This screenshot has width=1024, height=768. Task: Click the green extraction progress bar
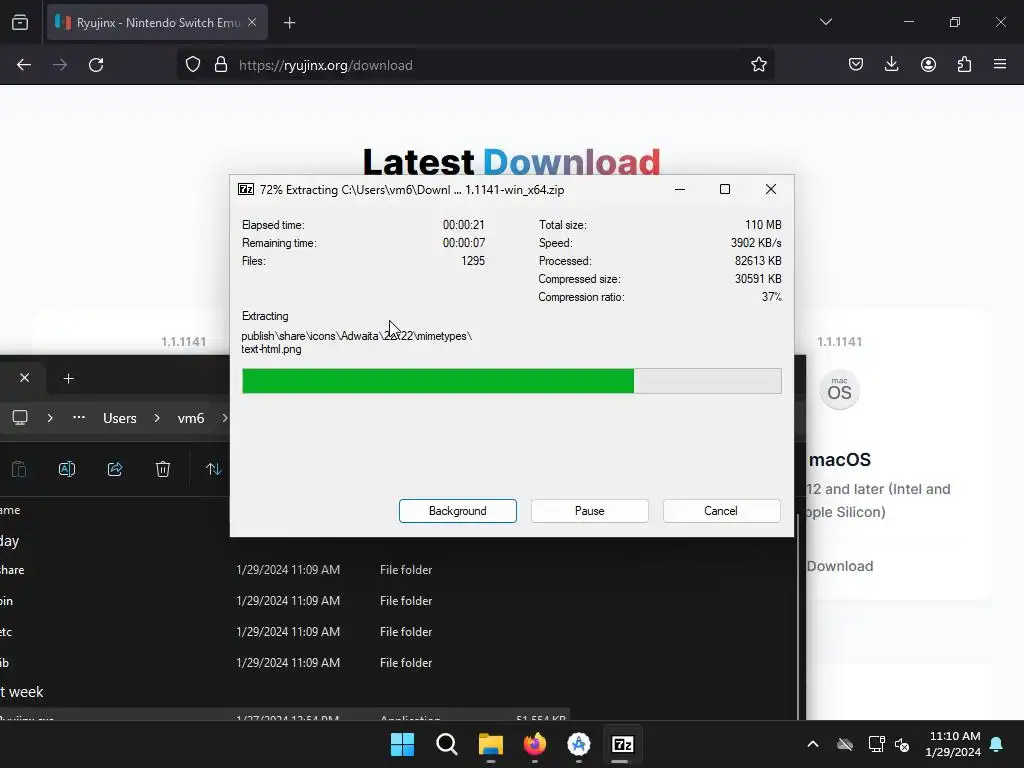pyautogui.click(x=511, y=381)
